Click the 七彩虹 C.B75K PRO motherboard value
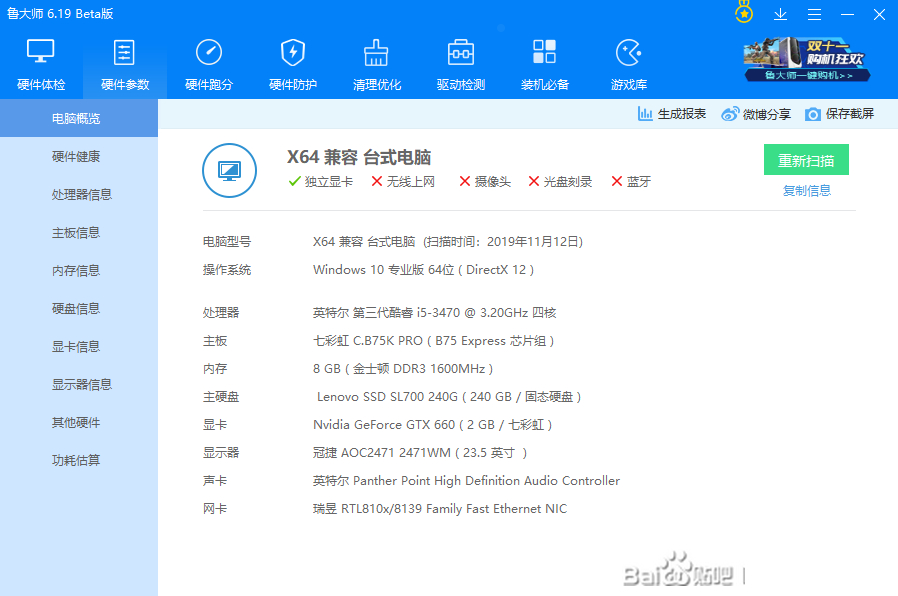This screenshot has width=898, height=596. pos(434,341)
